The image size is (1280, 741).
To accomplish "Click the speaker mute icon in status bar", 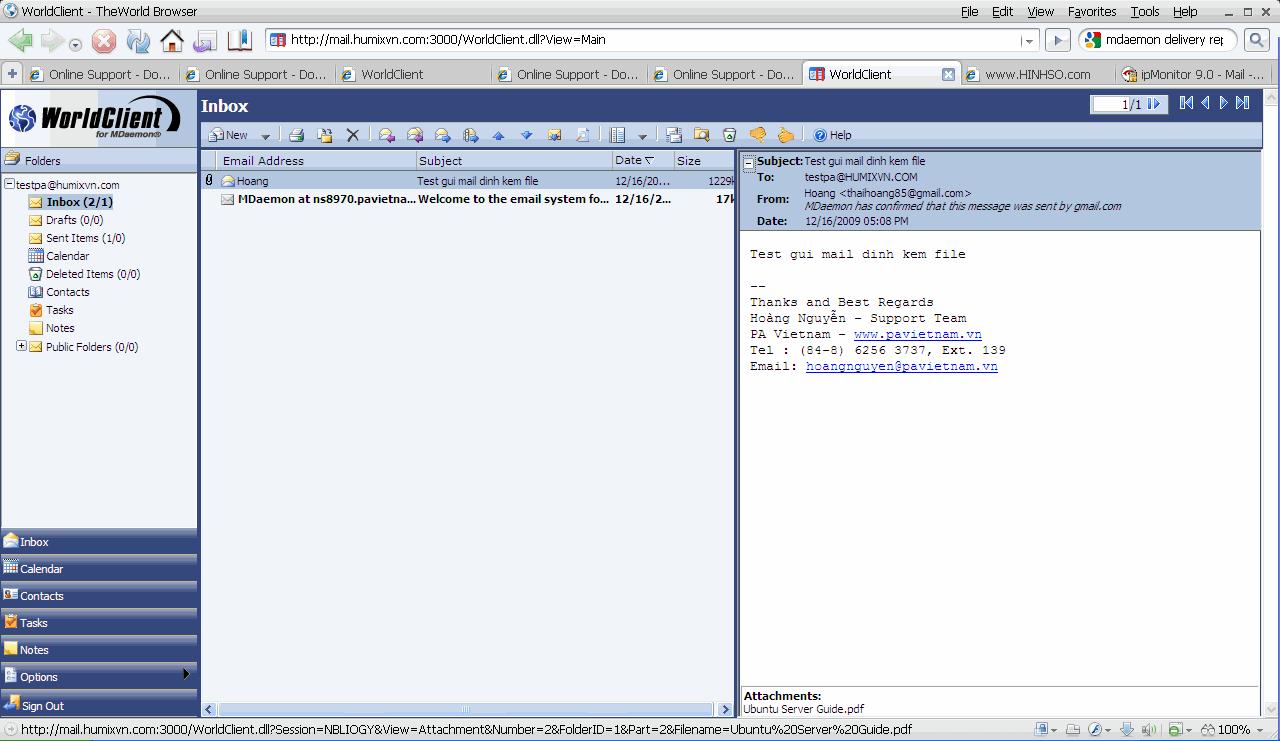I will pos(1148,730).
